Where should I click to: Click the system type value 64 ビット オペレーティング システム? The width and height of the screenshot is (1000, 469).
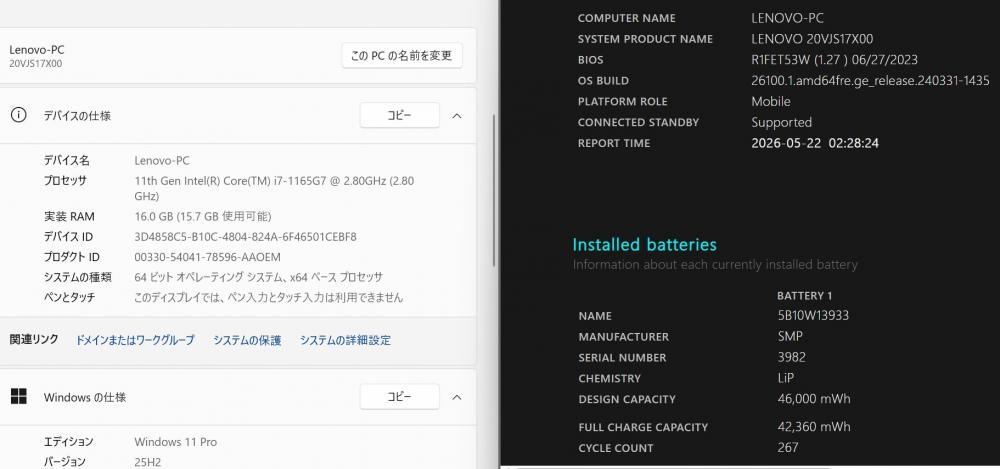(258, 278)
